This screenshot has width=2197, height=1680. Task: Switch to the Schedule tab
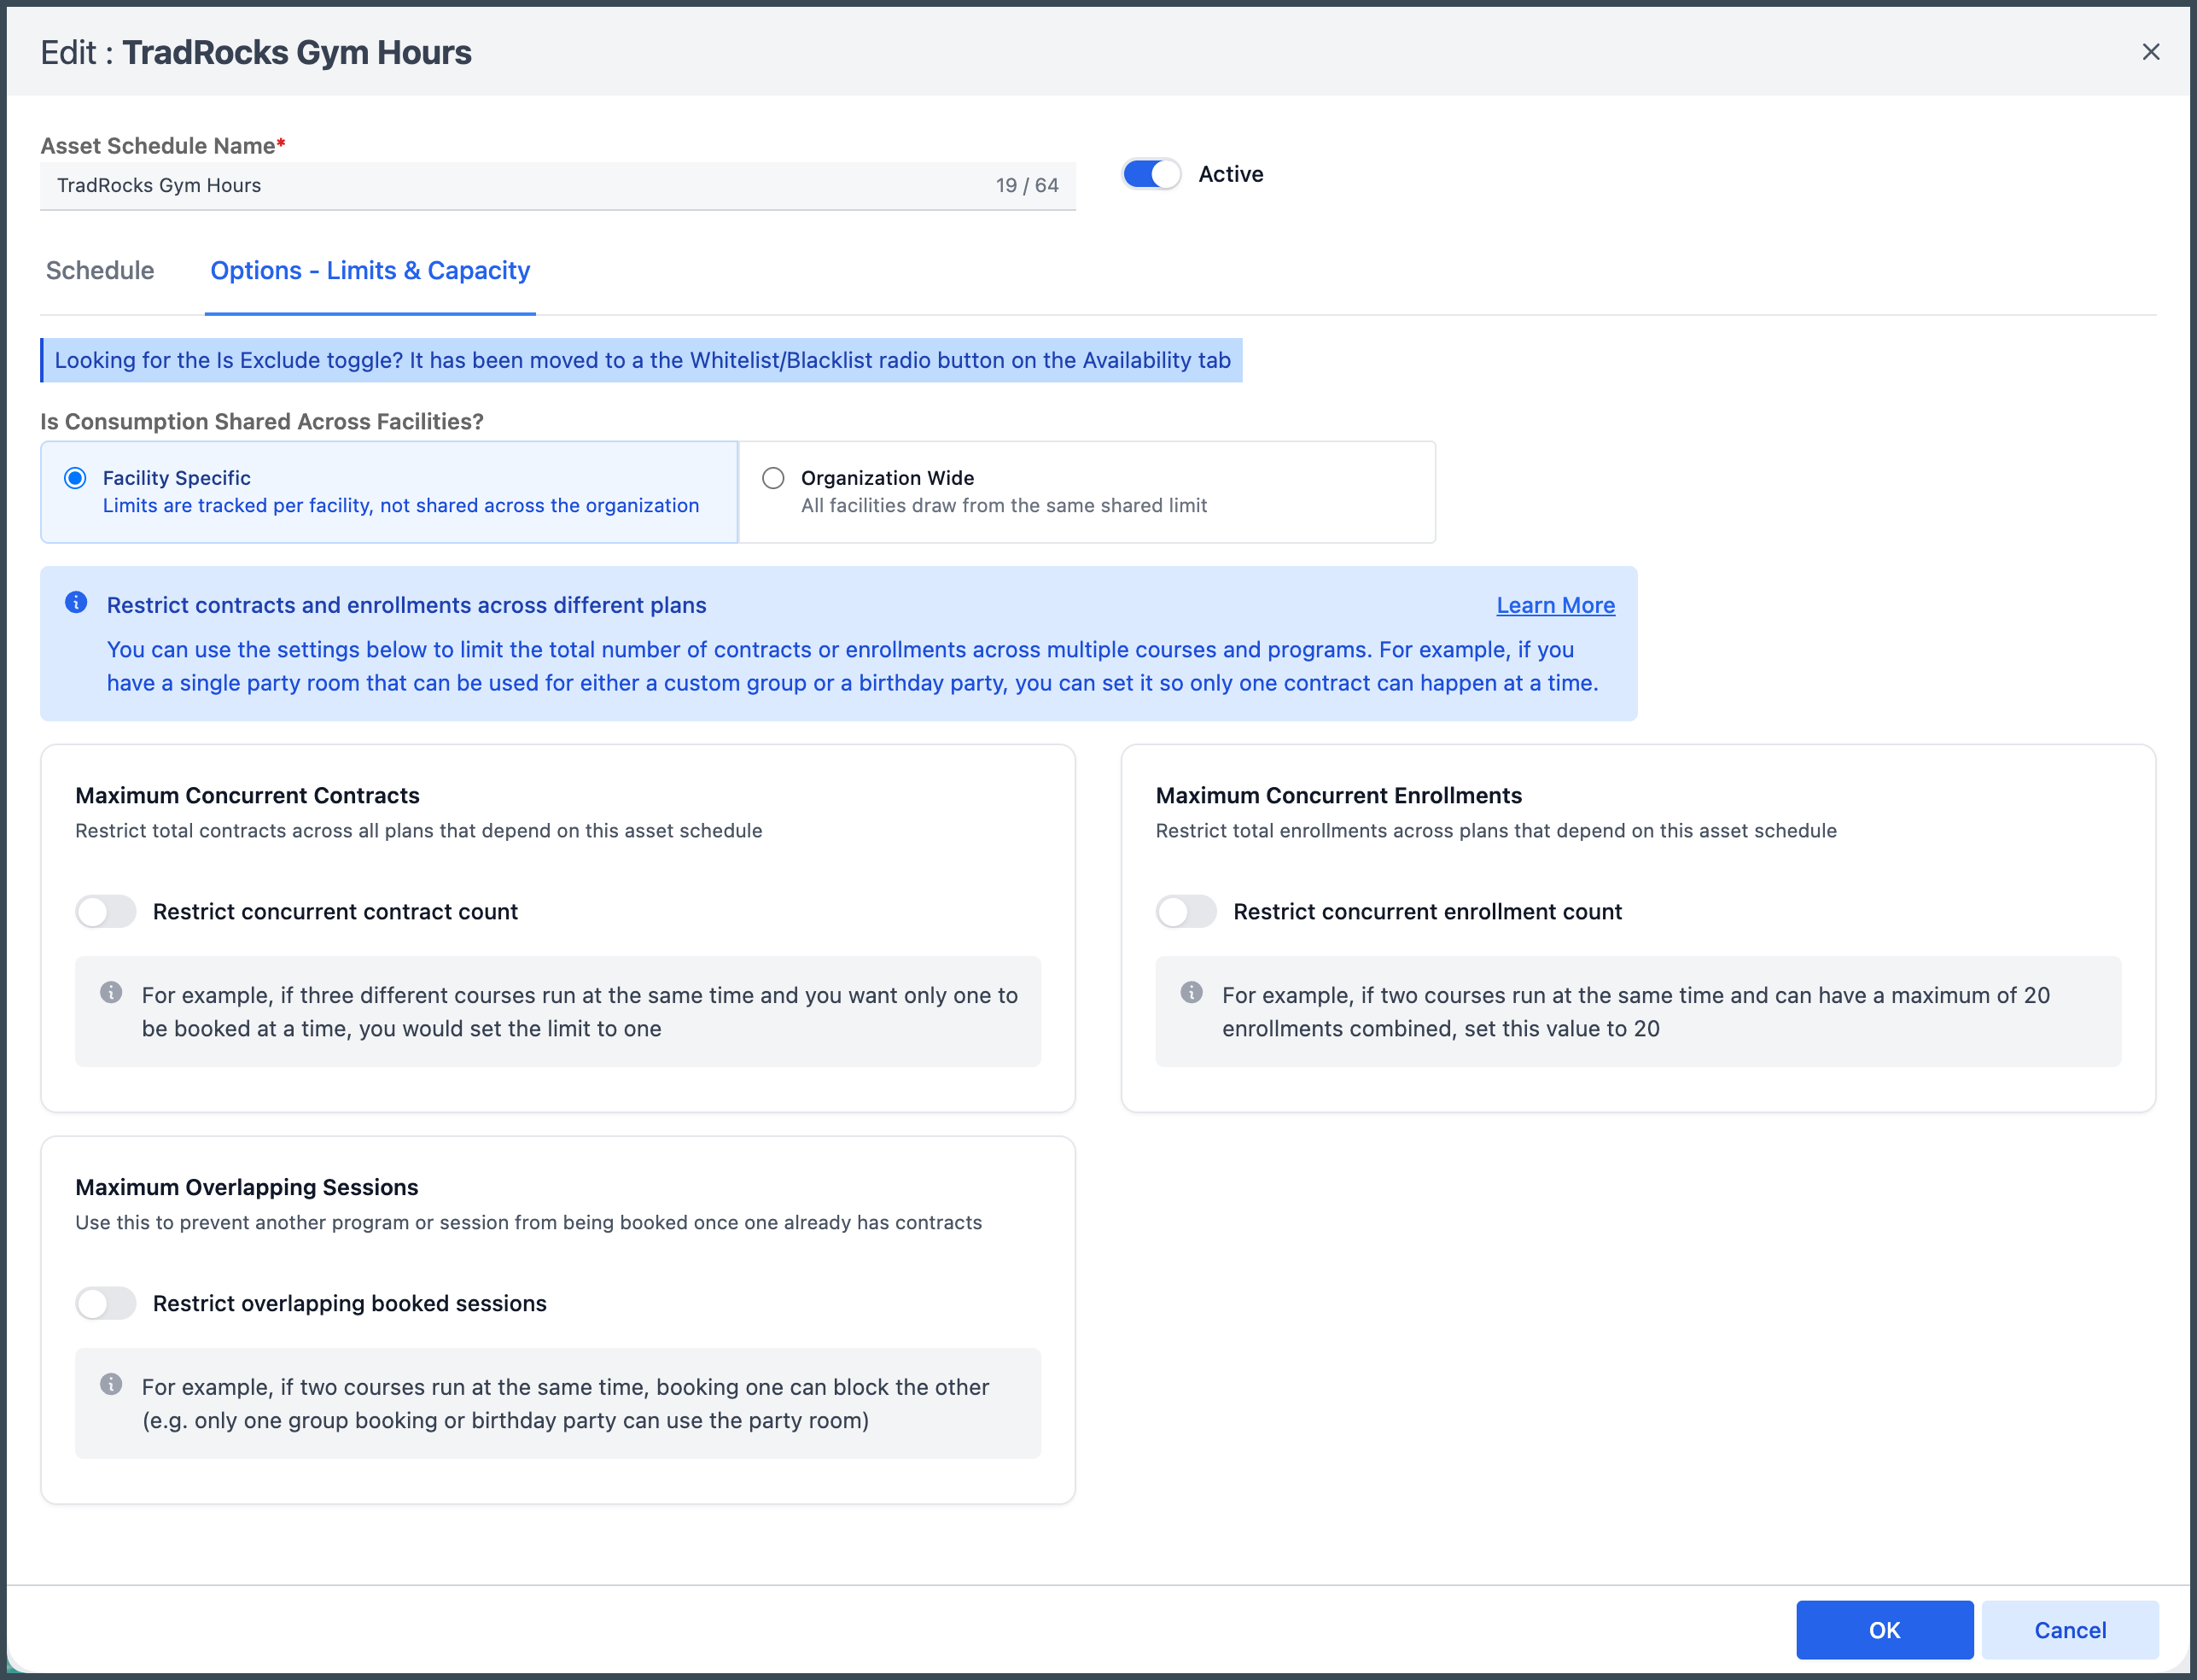pyautogui.click(x=100, y=271)
